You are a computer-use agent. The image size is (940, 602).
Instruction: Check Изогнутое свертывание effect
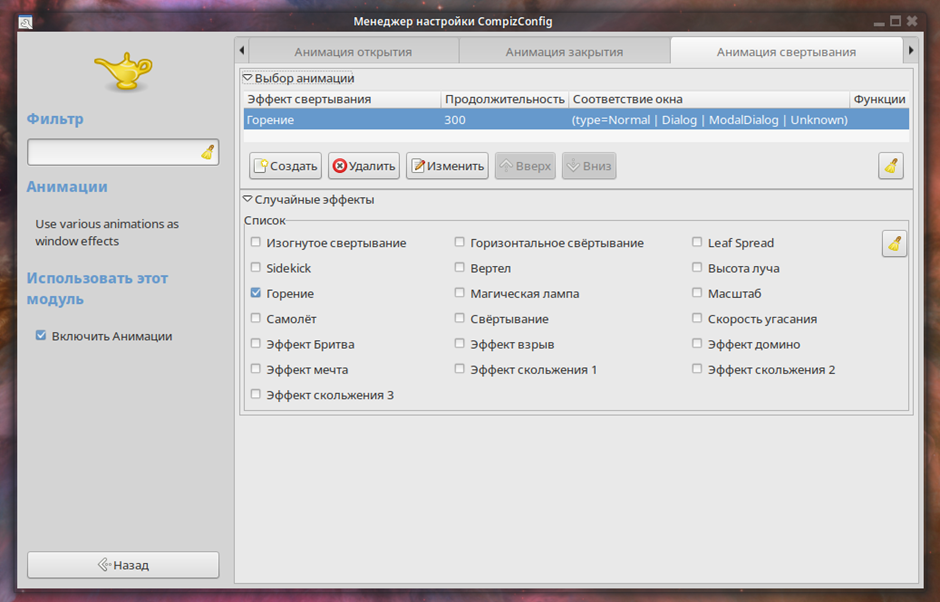click(x=256, y=242)
